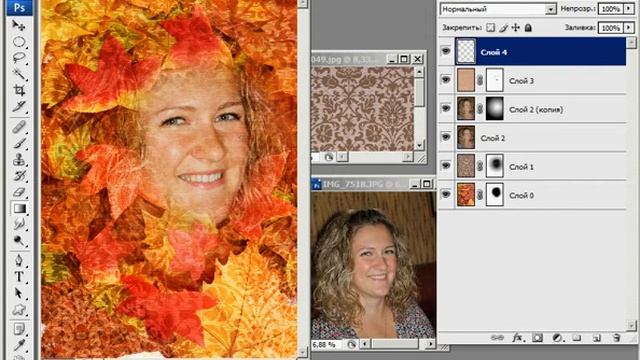Create a new layer group folder
Image resolution: width=640 pixels, height=360 pixels.
577,338
